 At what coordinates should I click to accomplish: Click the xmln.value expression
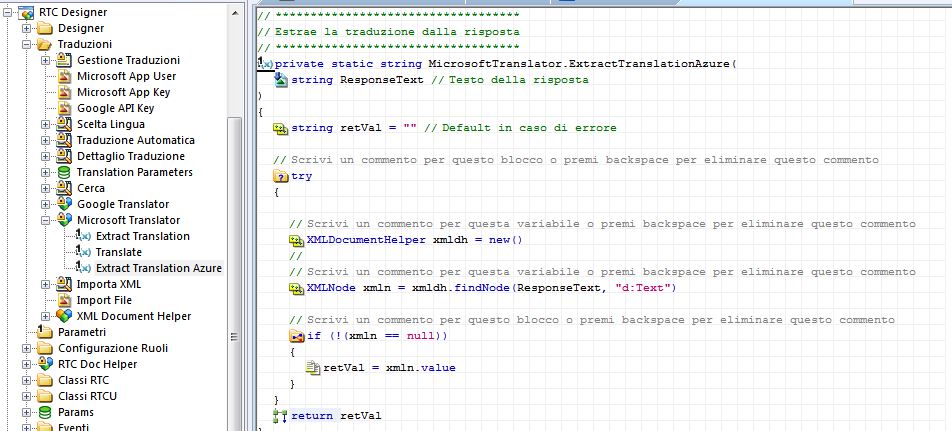(420, 368)
